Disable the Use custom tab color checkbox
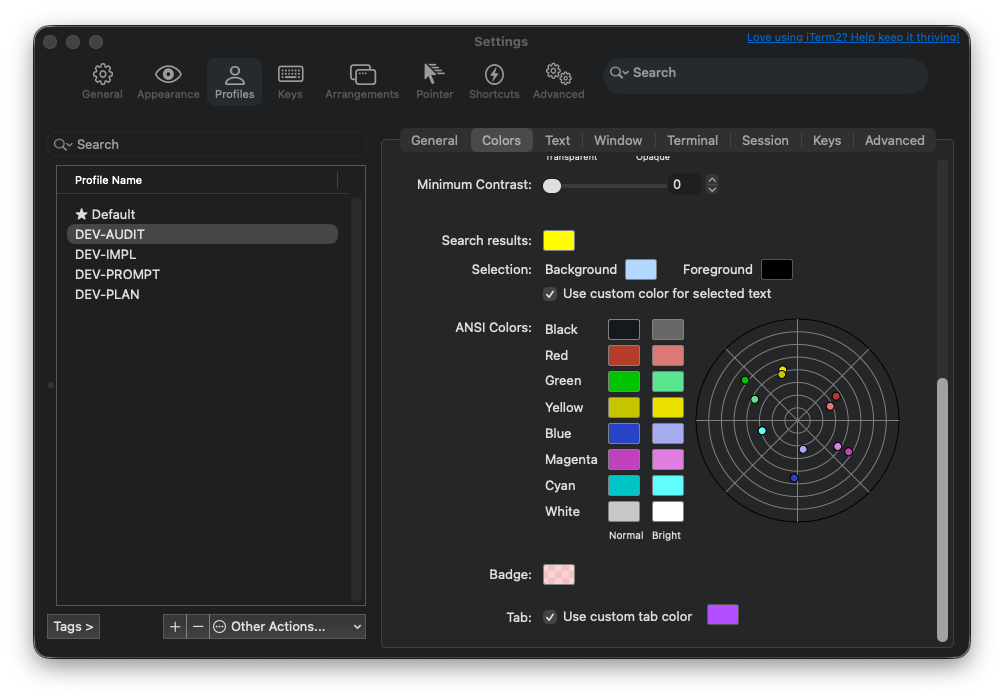This screenshot has width=1004, height=700. point(550,616)
